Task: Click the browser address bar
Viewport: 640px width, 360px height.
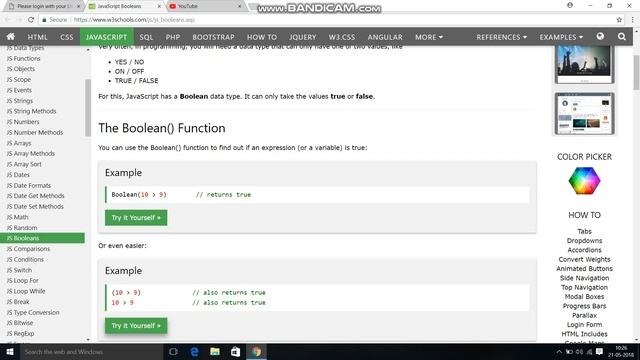Action: coord(327,20)
